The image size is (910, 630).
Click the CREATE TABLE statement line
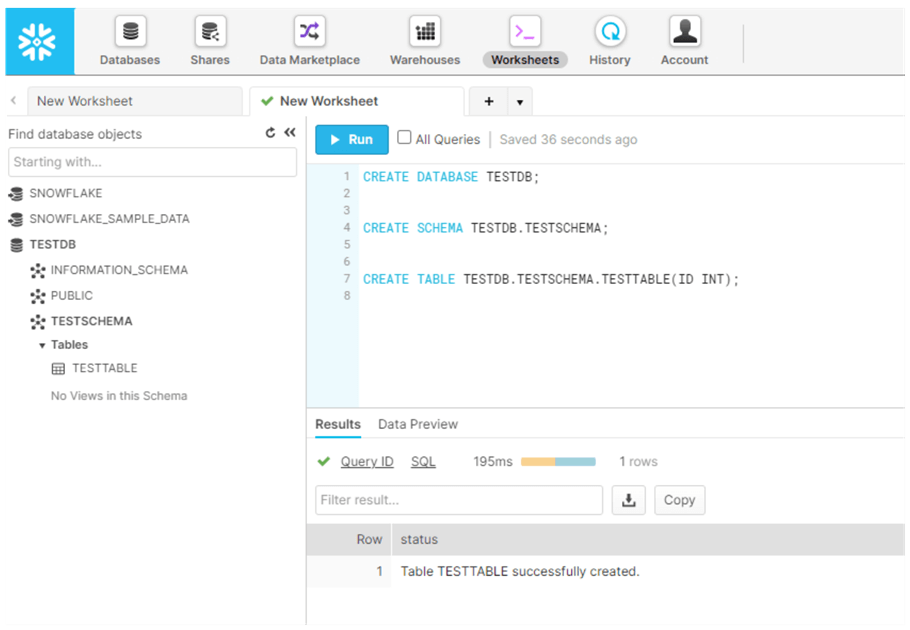tap(551, 280)
